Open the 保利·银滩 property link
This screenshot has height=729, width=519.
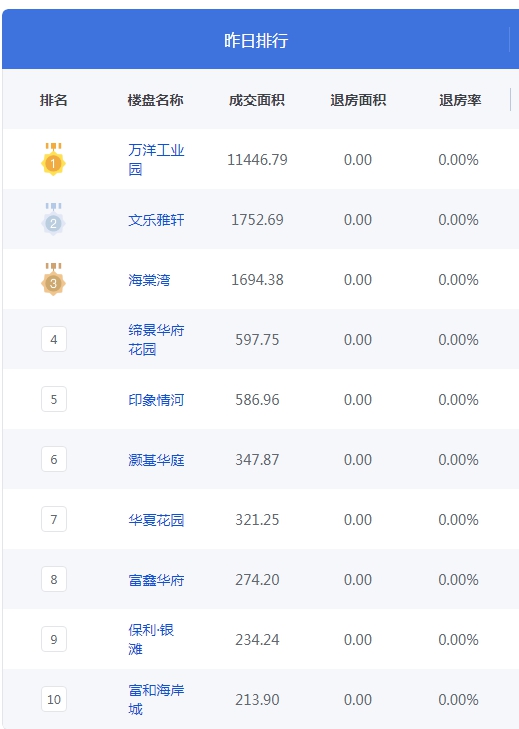151,639
